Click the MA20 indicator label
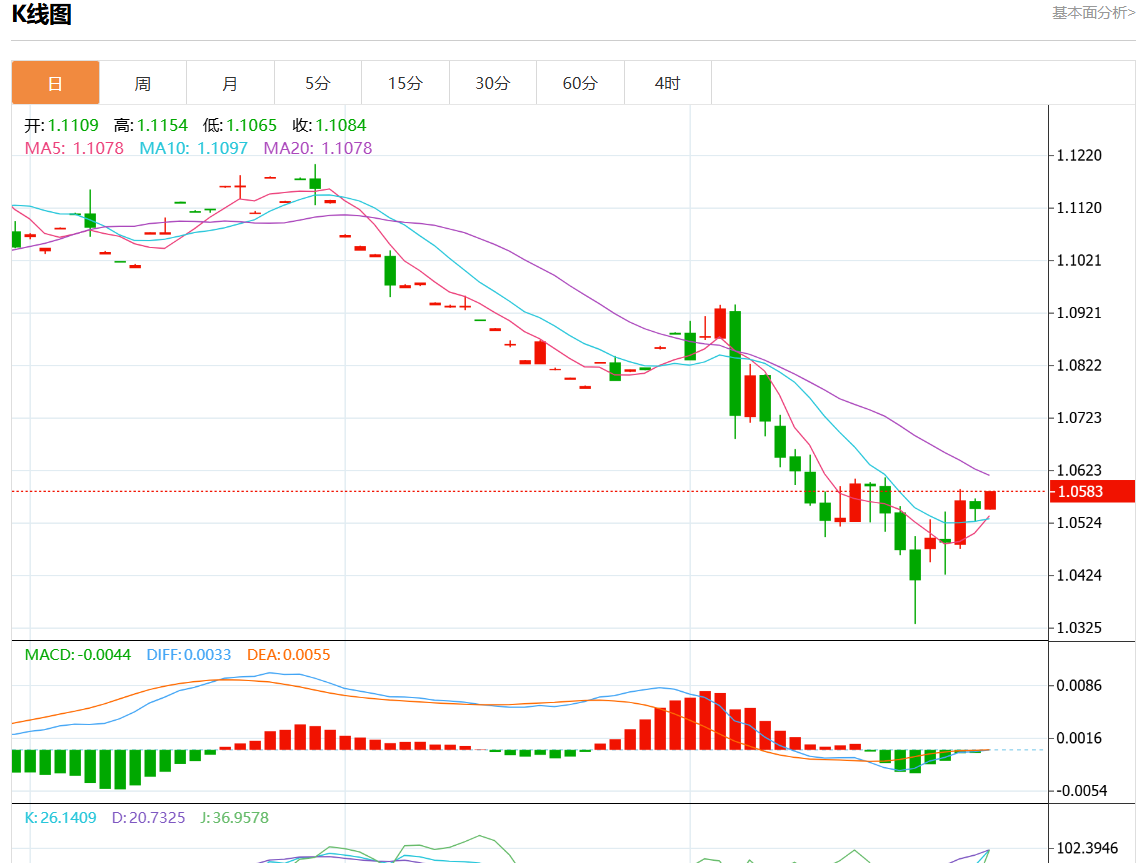The image size is (1146, 863). [x=317, y=148]
